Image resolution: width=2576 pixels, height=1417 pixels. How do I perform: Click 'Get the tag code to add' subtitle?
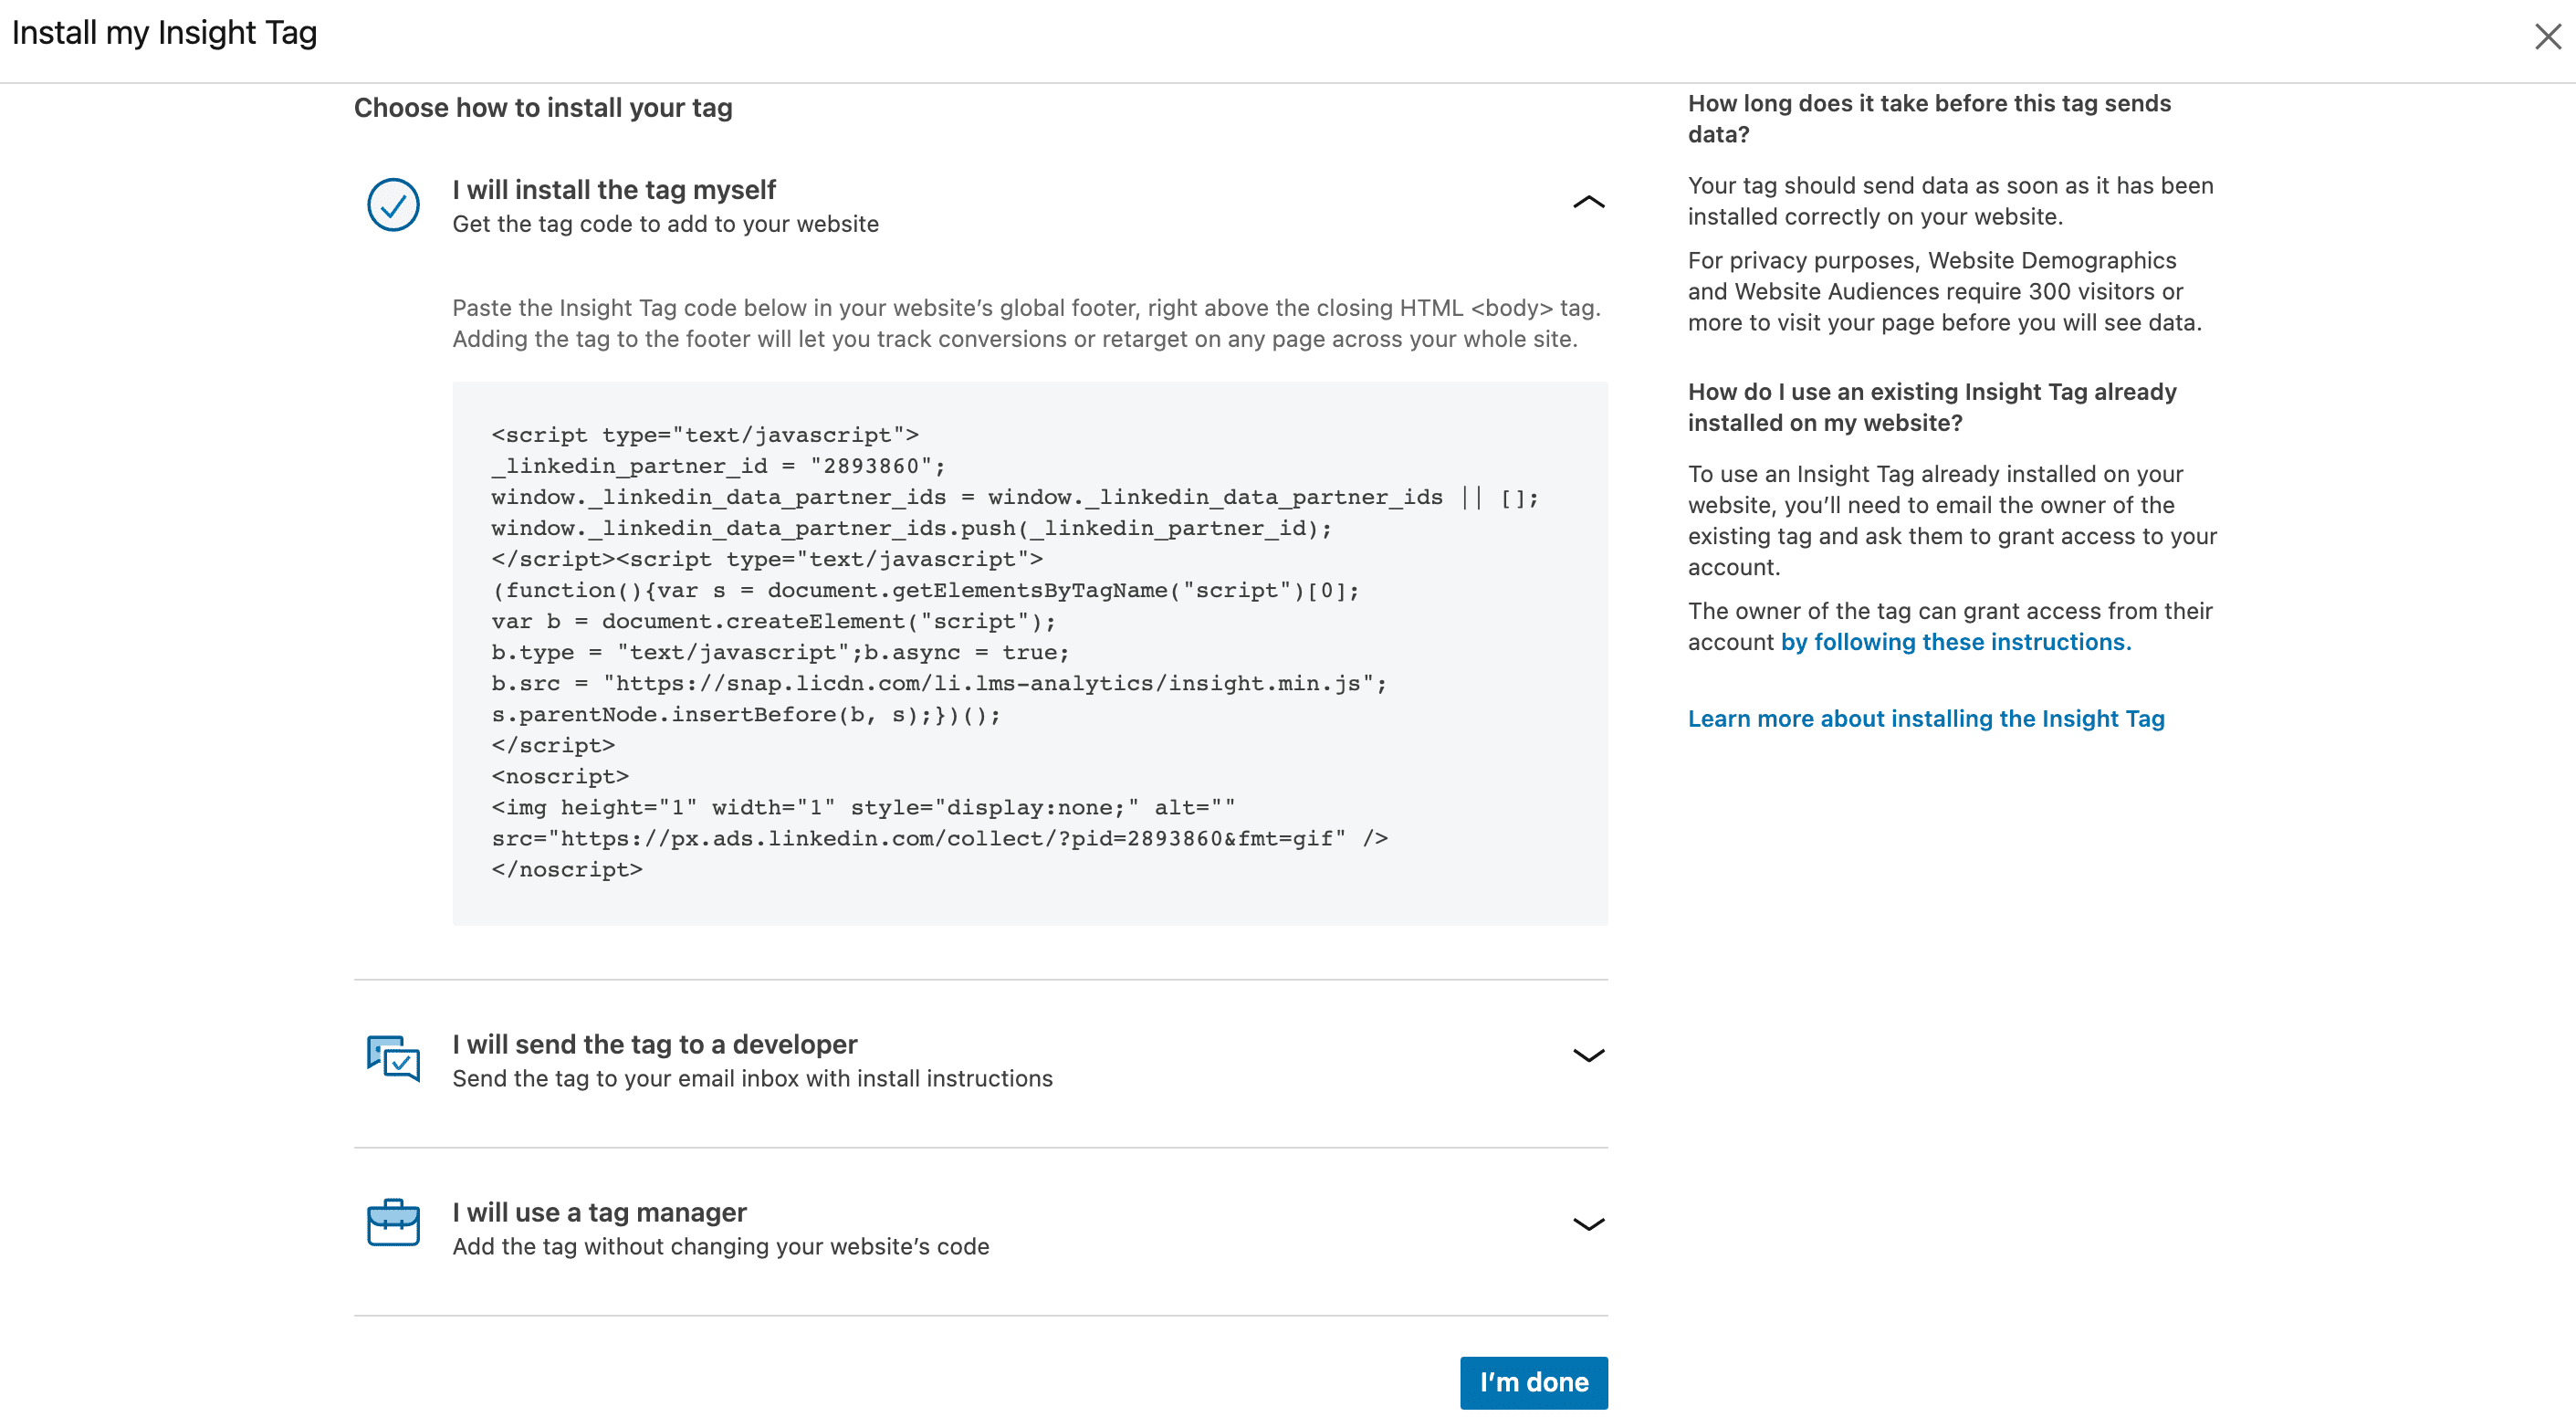(x=665, y=224)
